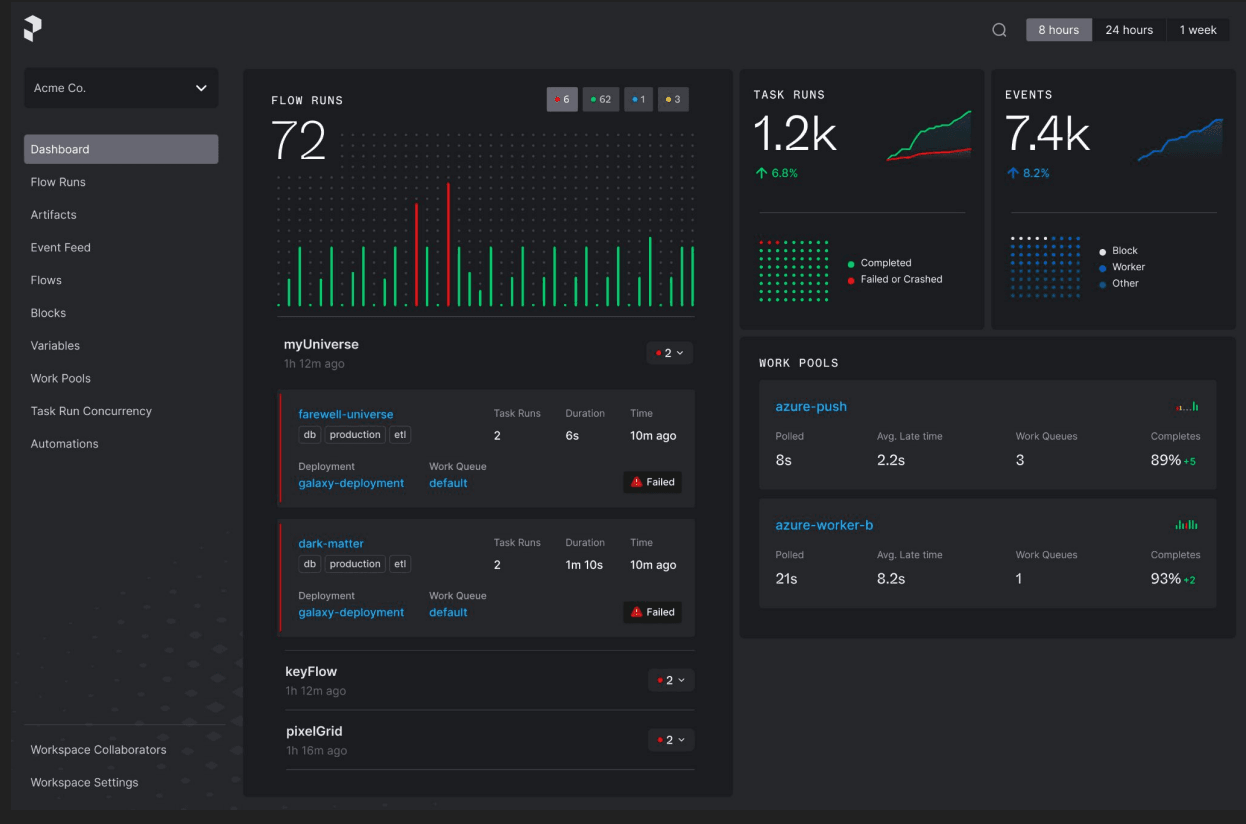Expand the keyFlow failed runs list
1246x824 pixels.
pos(670,680)
